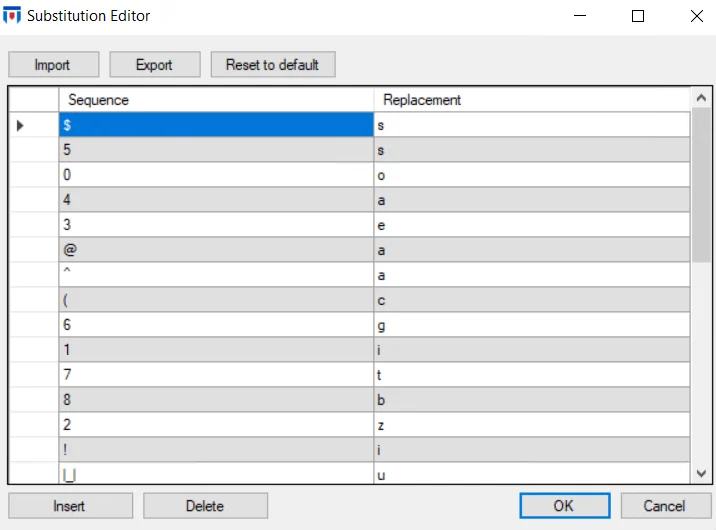
Task: Click the Import button
Action: 53,64
